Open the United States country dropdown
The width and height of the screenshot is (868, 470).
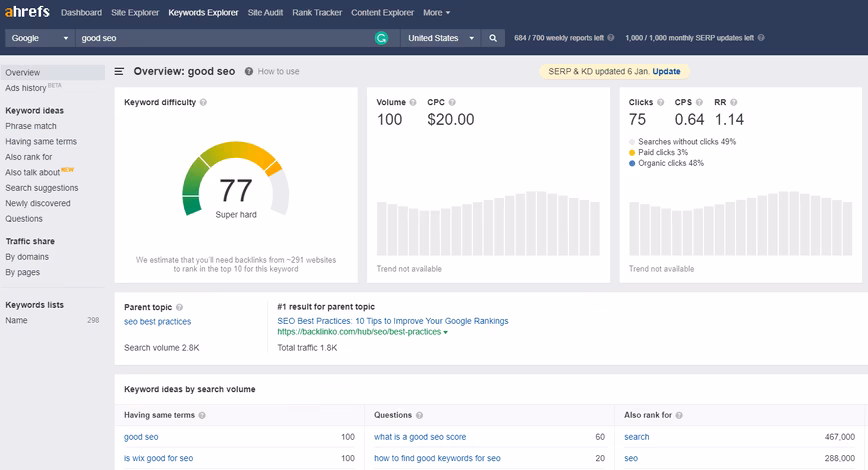(441, 38)
